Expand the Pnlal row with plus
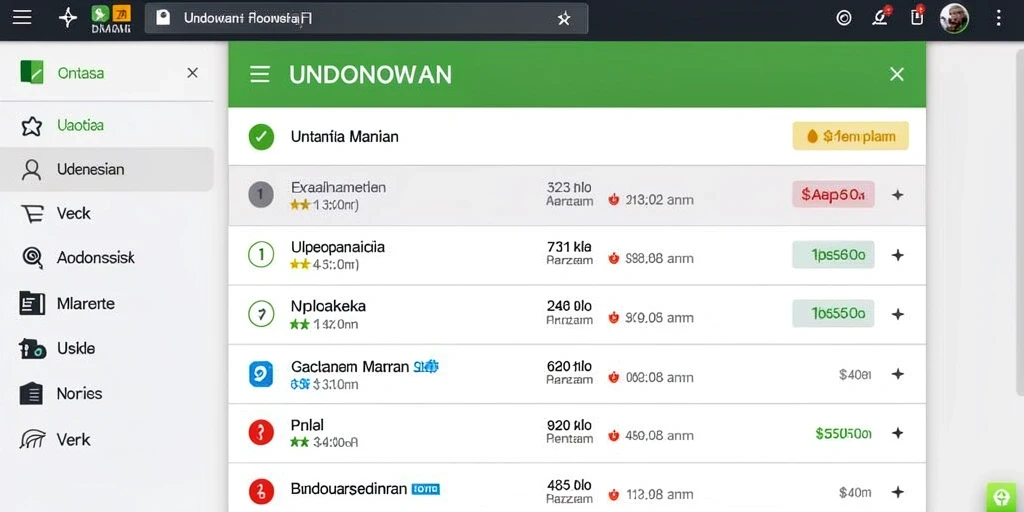1024x512 pixels. [897, 433]
